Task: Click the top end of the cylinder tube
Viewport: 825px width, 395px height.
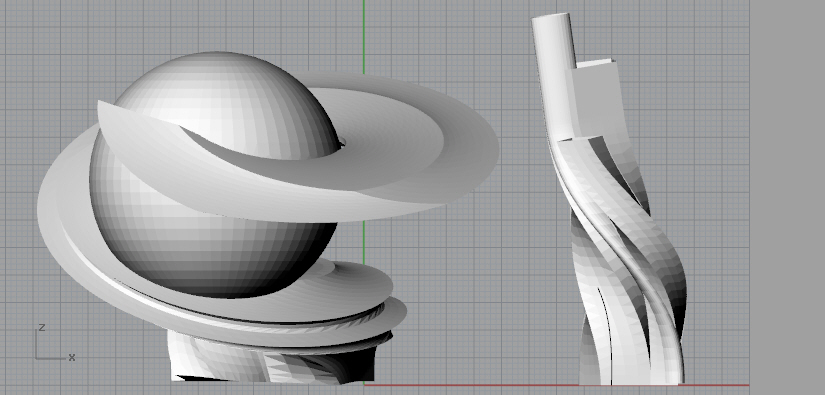Action: pyautogui.click(x=551, y=18)
